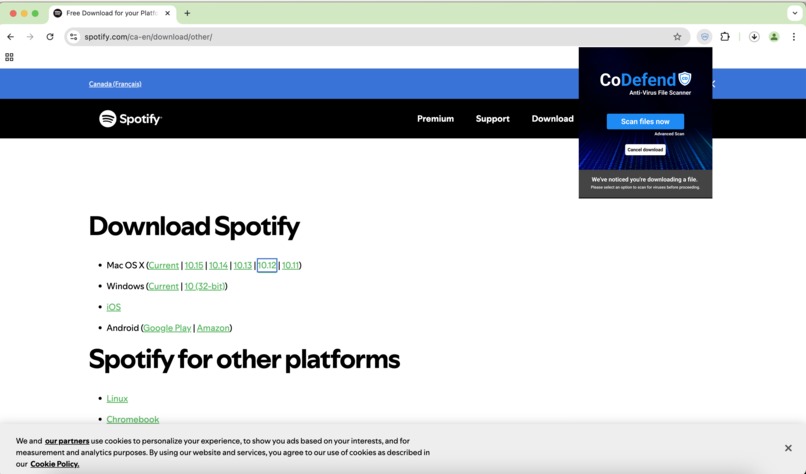The width and height of the screenshot is (806, 474).
Task: Bookmark this page with the star icon
Action: point(677,37)
